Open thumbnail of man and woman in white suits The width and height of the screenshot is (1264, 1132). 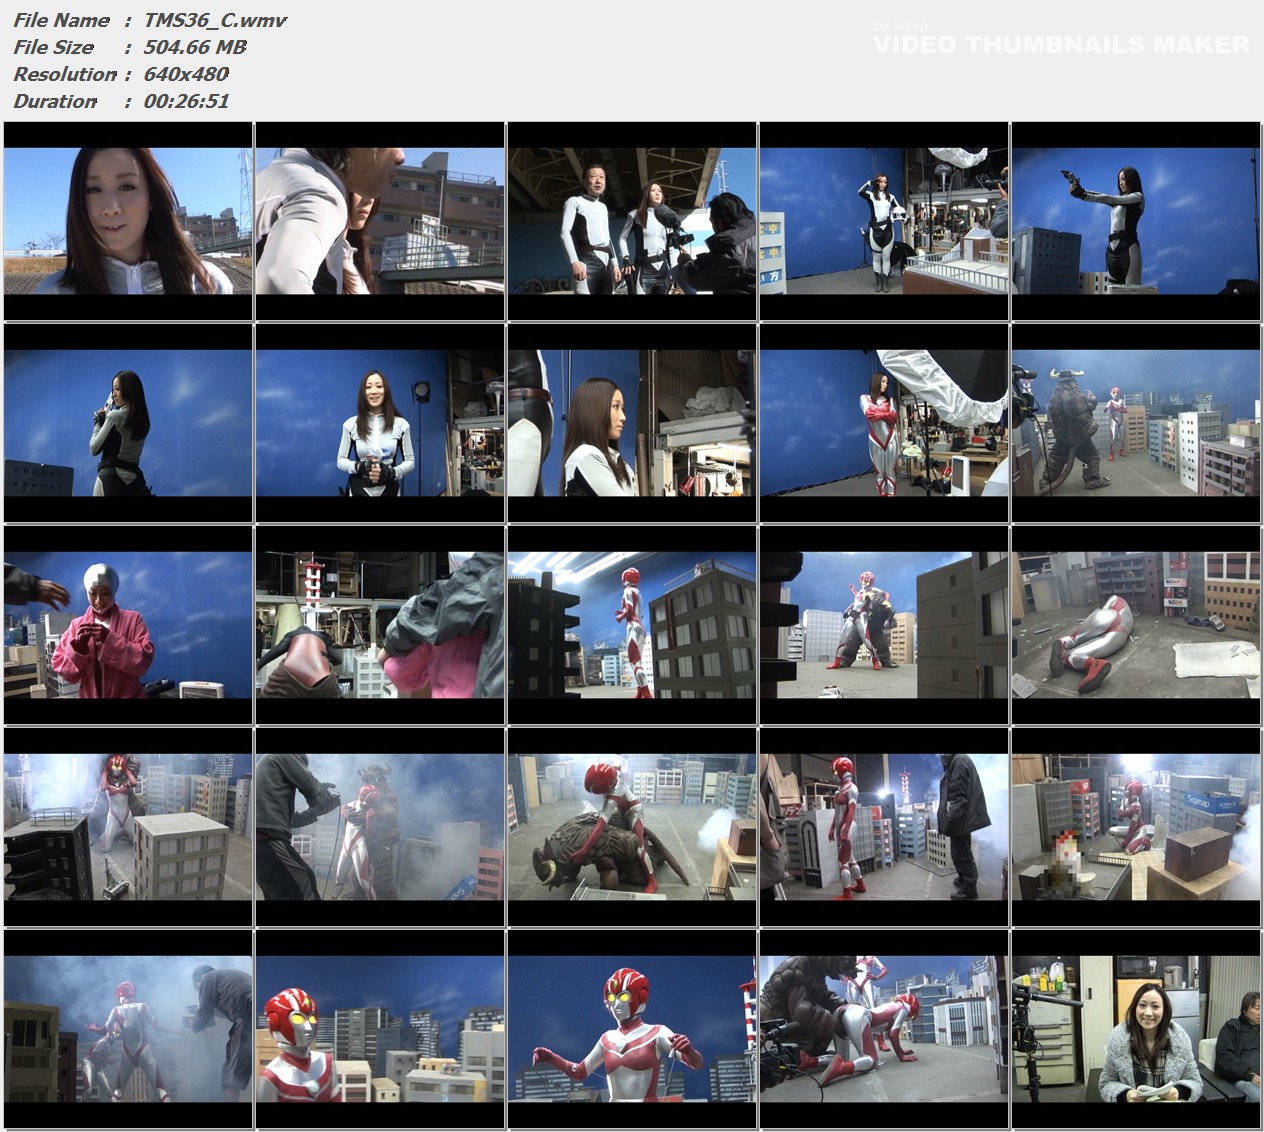coord(632,221)
